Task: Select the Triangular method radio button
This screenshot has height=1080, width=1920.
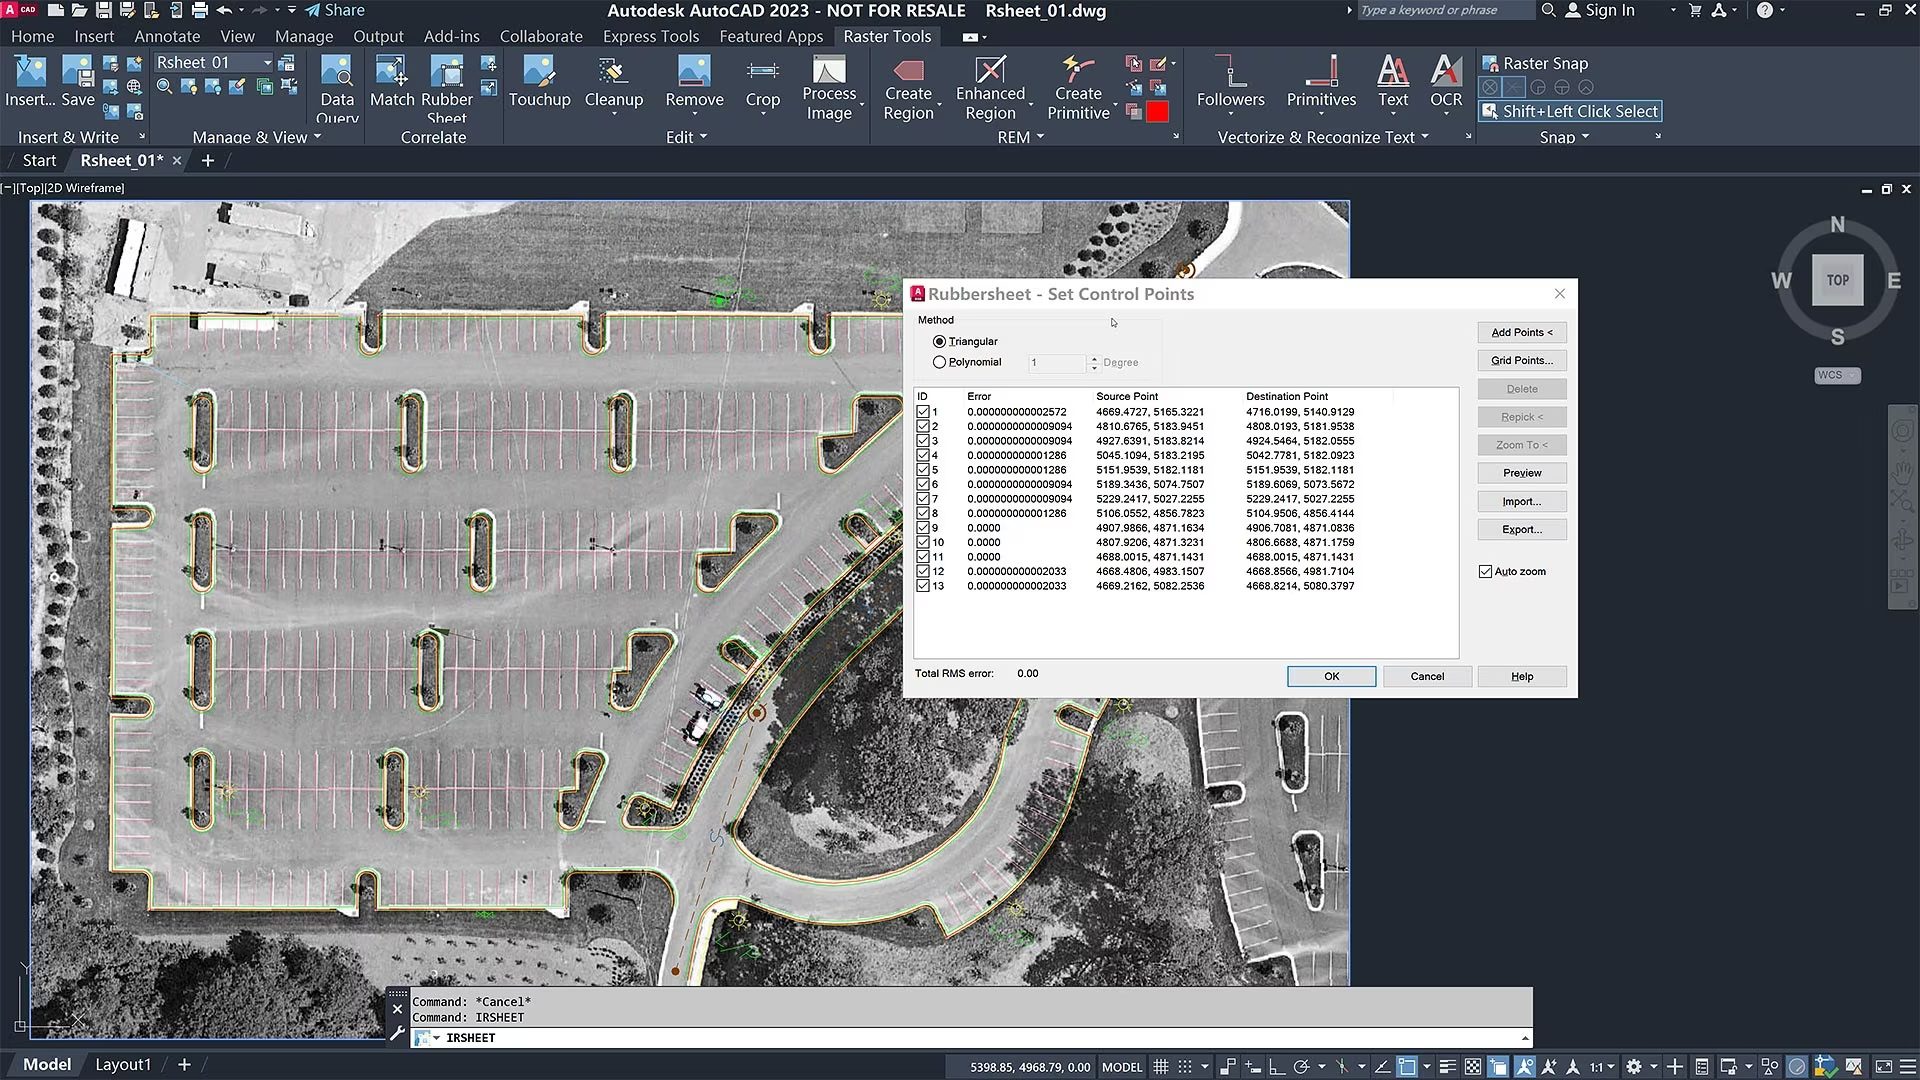Action: click(939, 341)
